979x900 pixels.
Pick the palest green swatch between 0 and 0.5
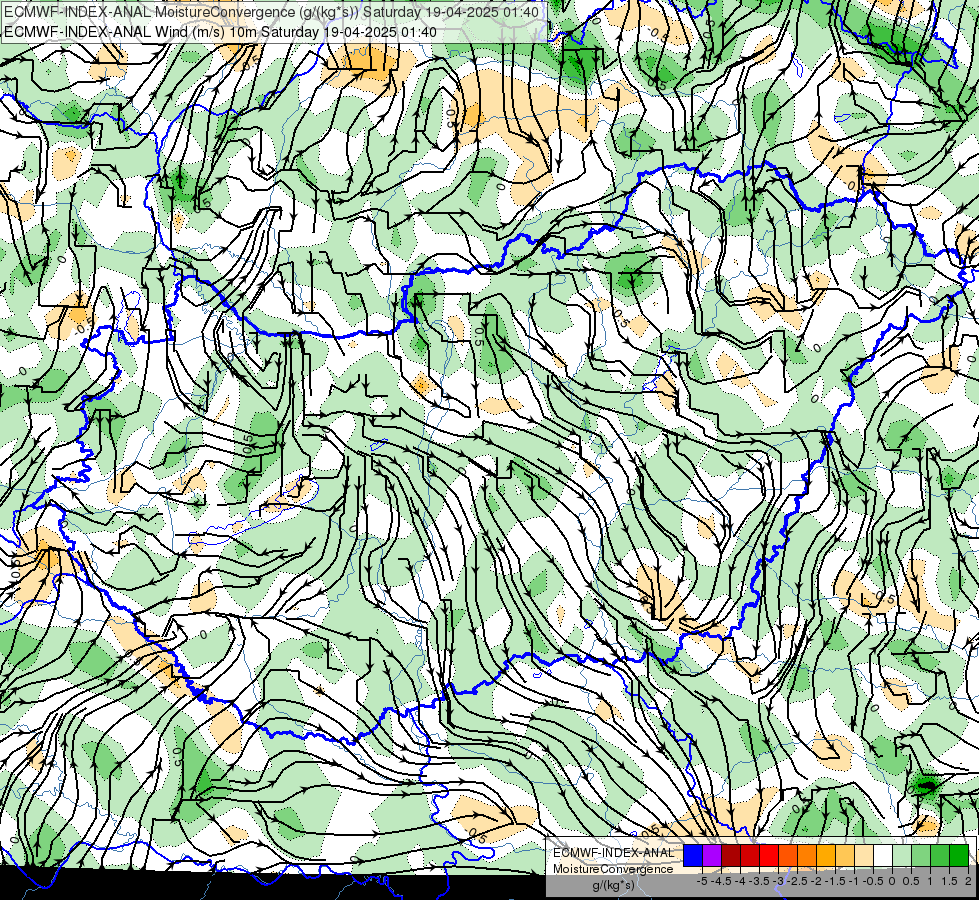pos(902,855)
